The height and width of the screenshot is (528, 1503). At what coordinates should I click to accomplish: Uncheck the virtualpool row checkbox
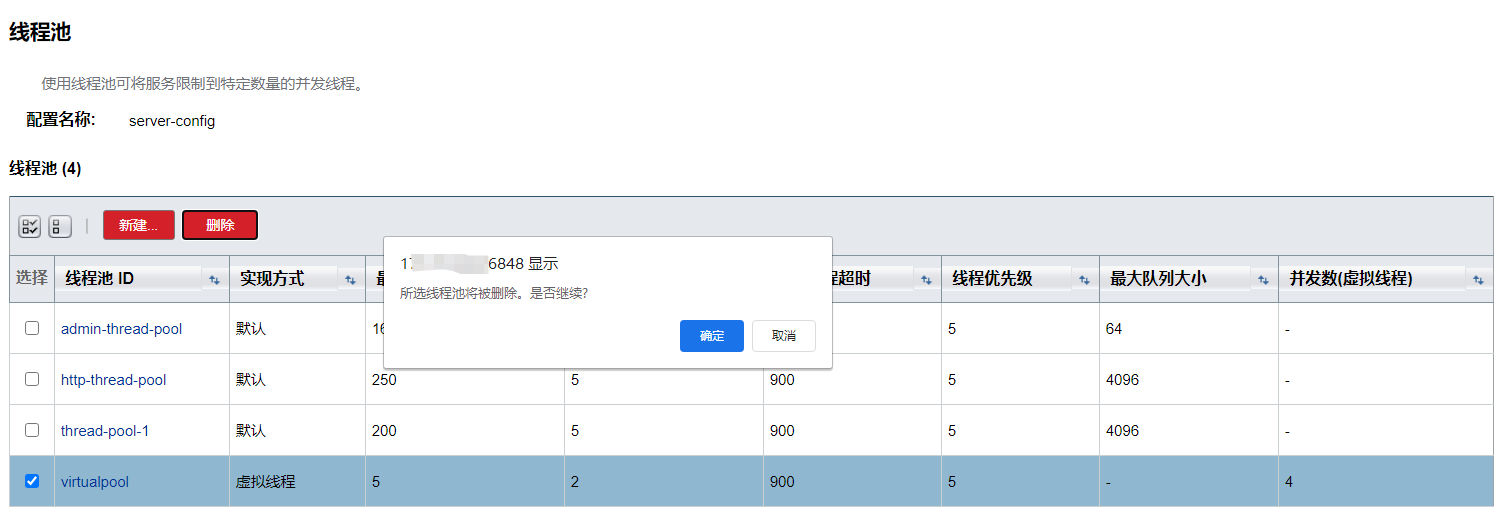(32, 481)
